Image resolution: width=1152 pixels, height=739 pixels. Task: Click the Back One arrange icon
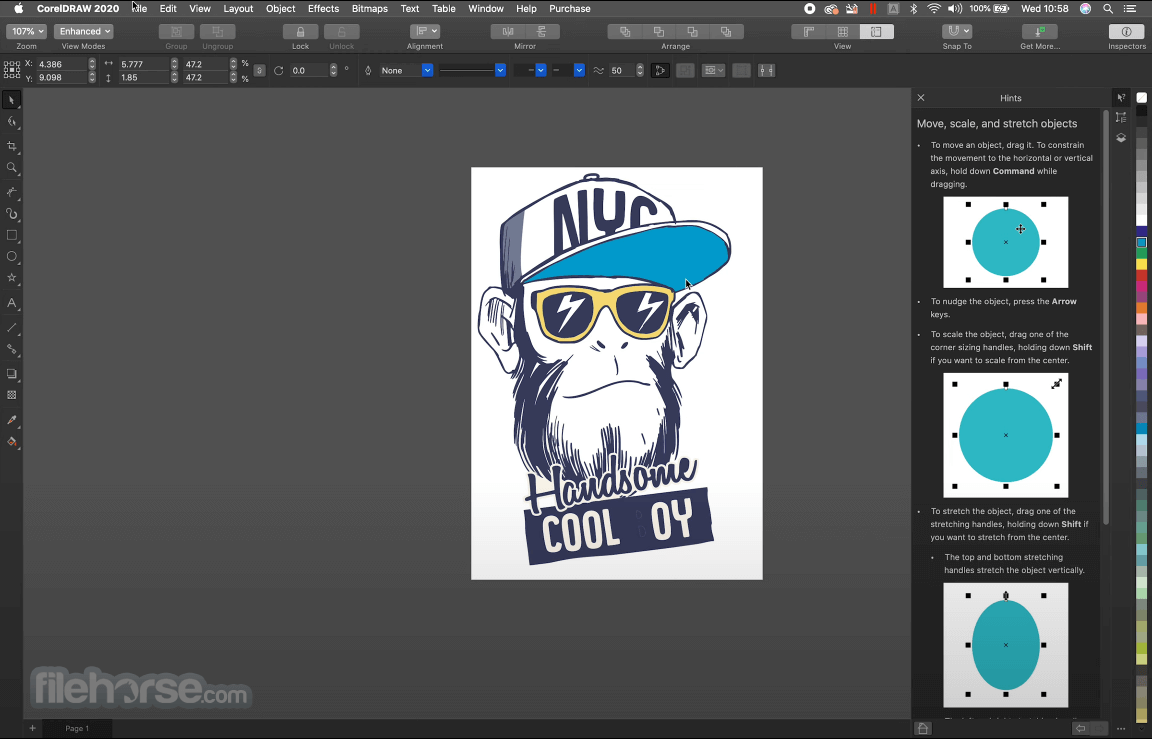[692, 32]
